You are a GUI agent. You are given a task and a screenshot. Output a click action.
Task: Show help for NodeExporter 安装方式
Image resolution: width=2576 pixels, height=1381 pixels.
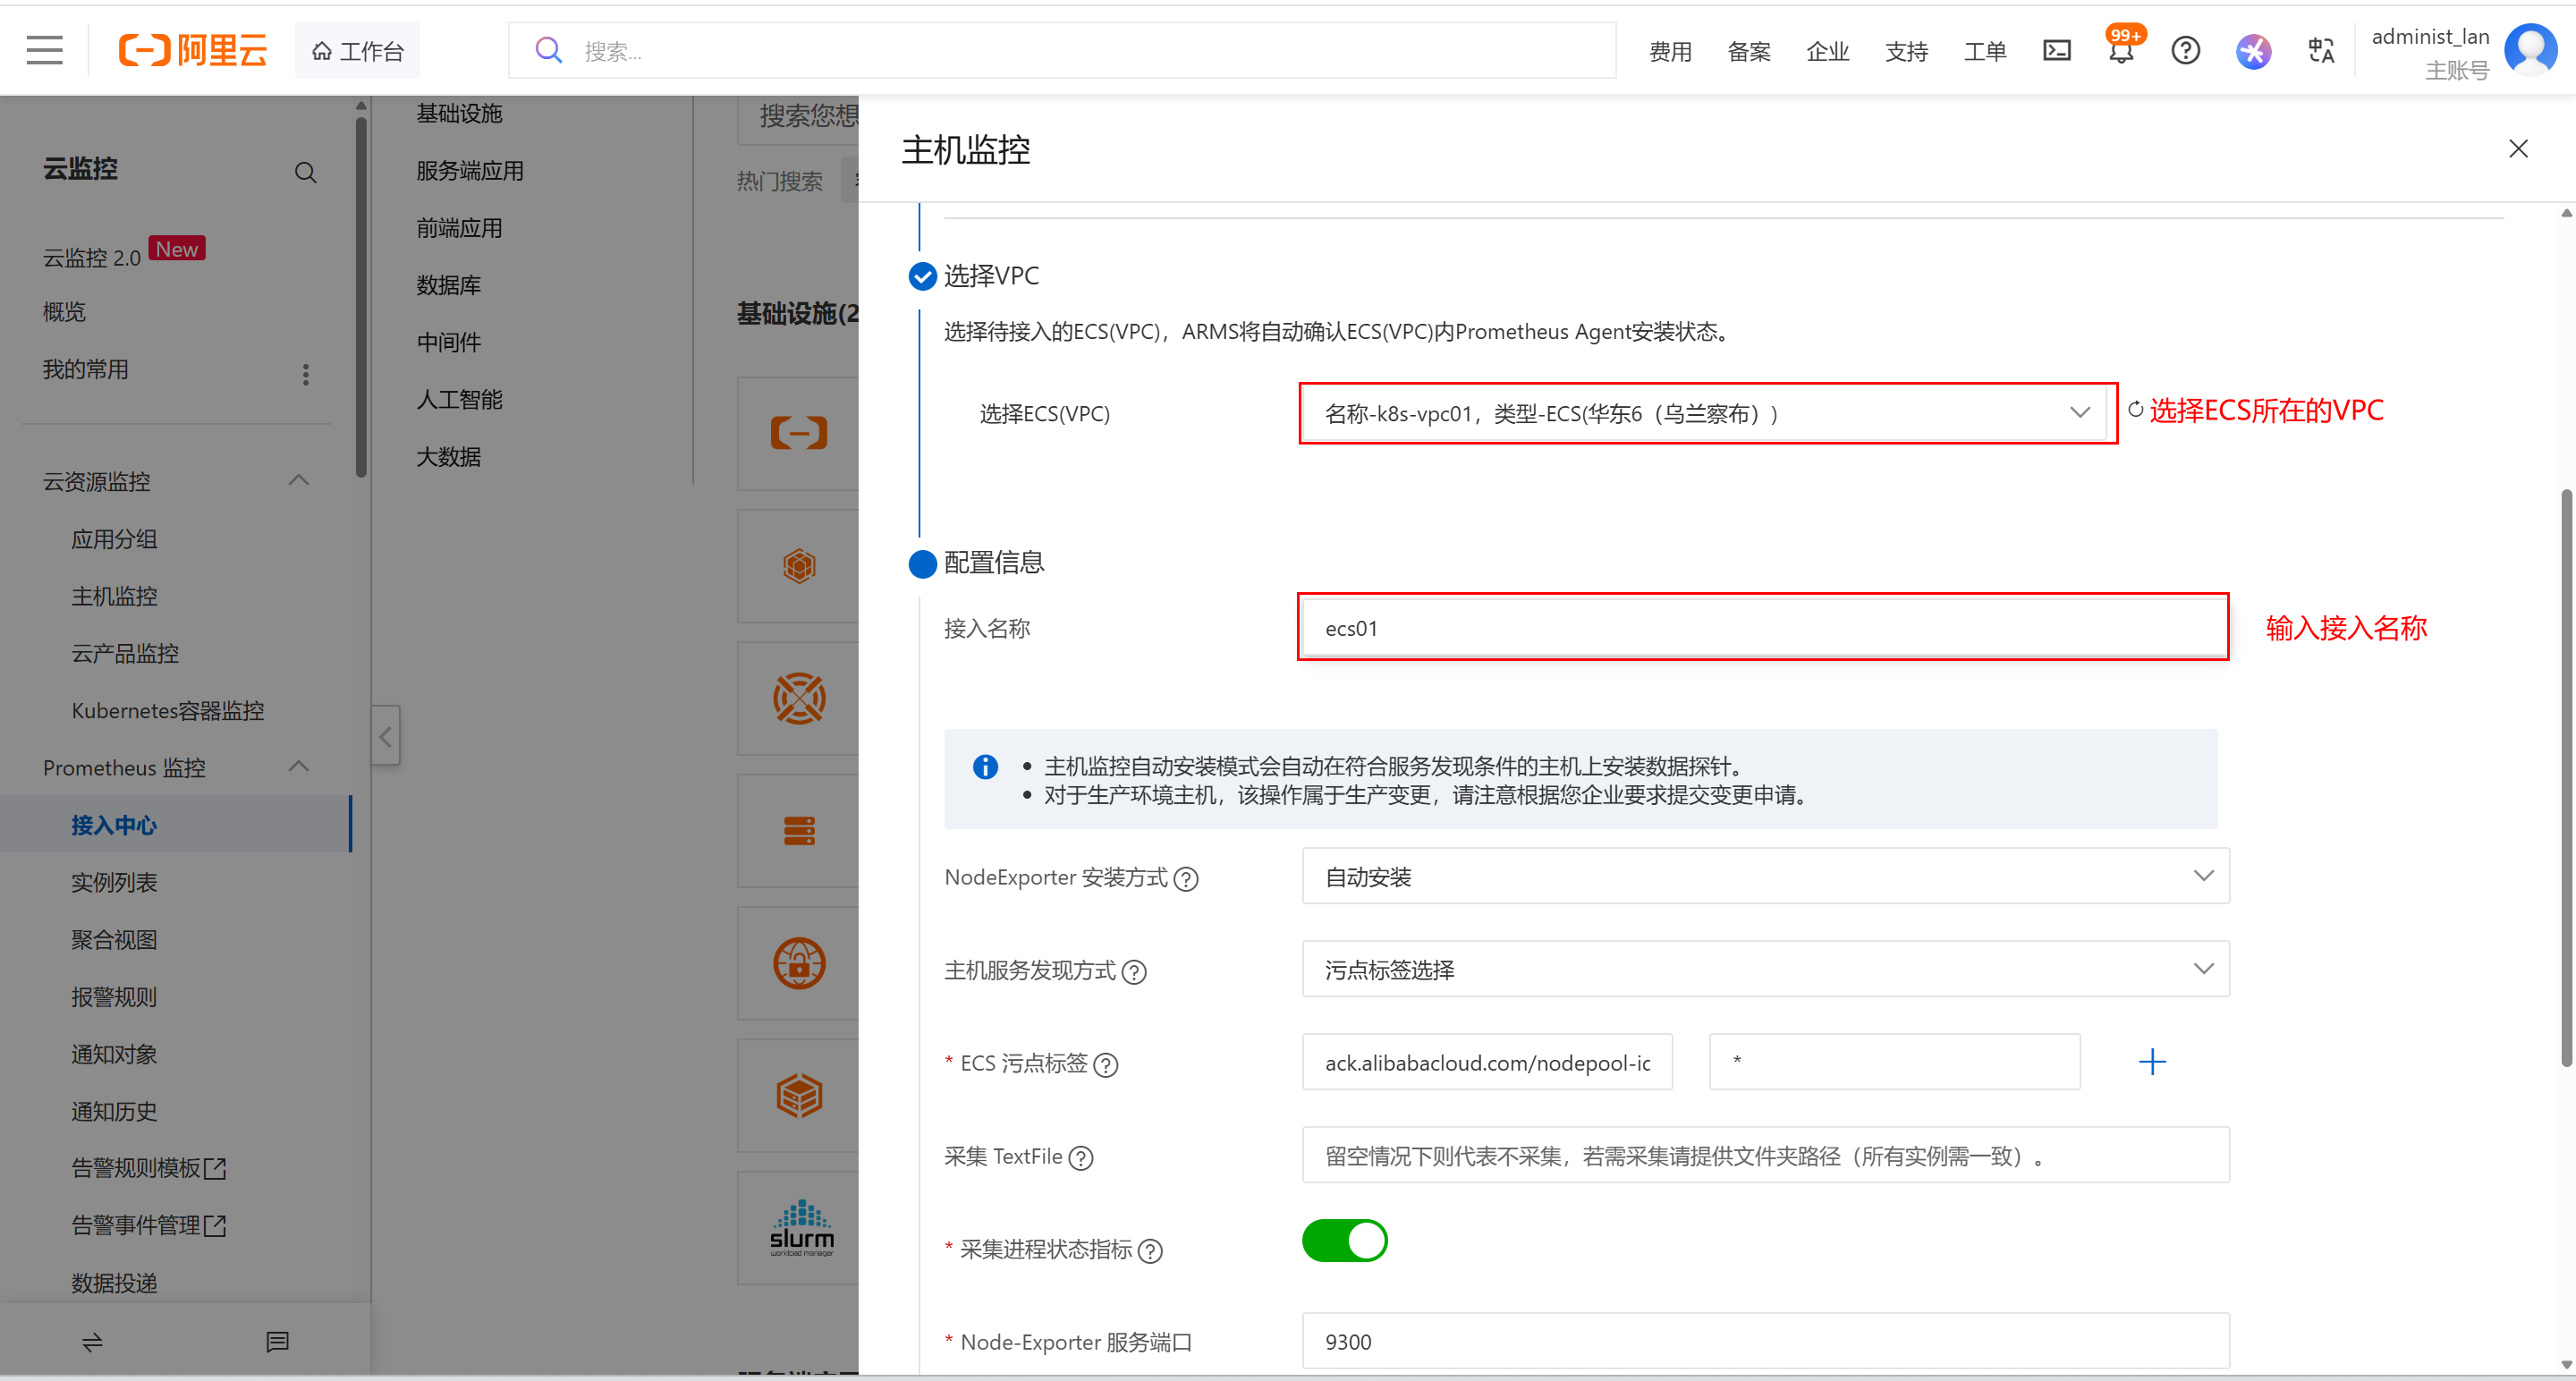1186,879
